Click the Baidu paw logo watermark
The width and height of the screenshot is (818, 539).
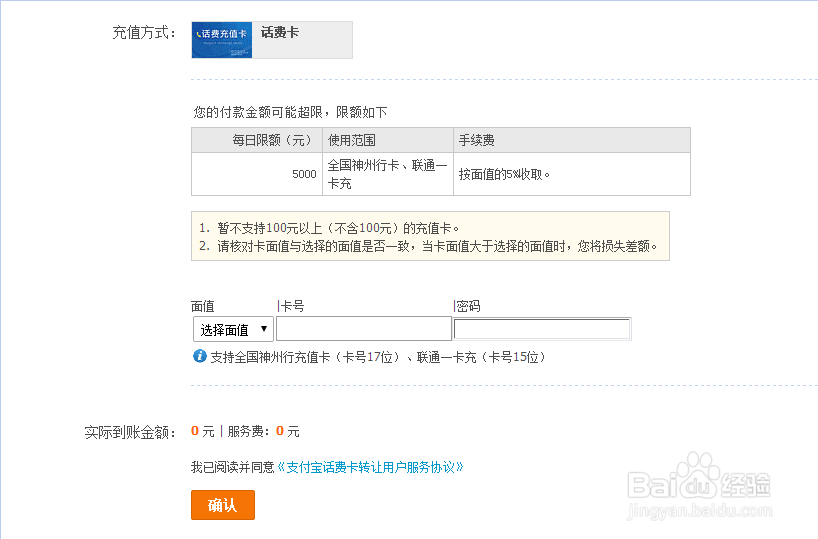pyautogui.click(x=706, y=475)
